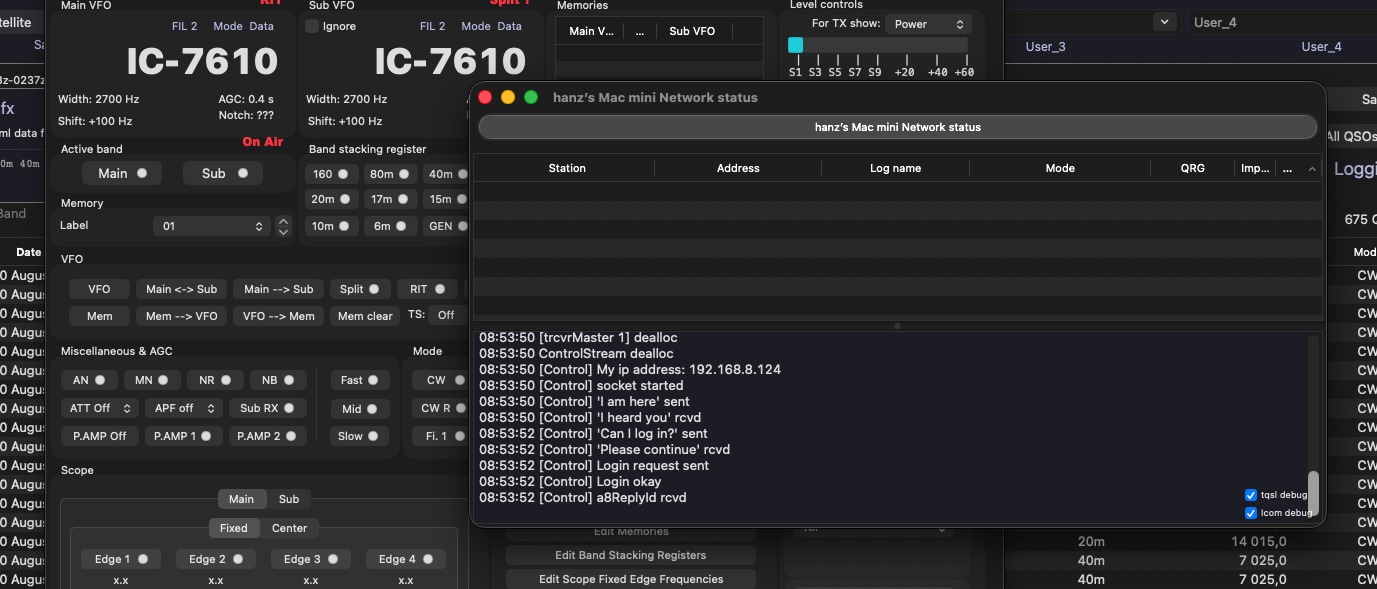The width and height of the screenshot is (1377, 589).
Task: Click the Main --> Sub copy button
Action: (279, 289)
